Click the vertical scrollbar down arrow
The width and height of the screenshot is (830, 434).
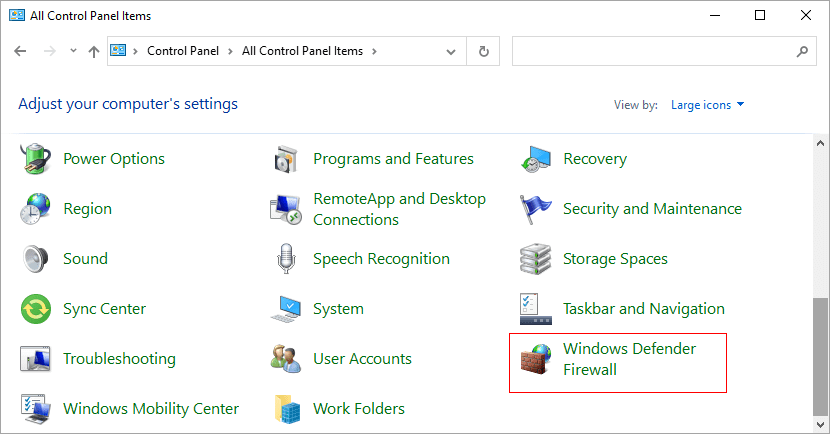[820, 424]
